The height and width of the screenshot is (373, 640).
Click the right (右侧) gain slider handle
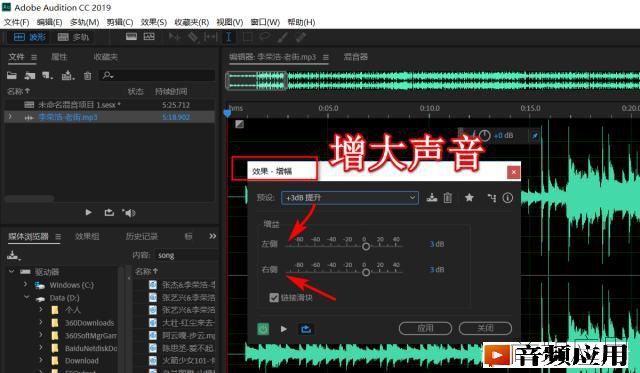click(366, 272)
